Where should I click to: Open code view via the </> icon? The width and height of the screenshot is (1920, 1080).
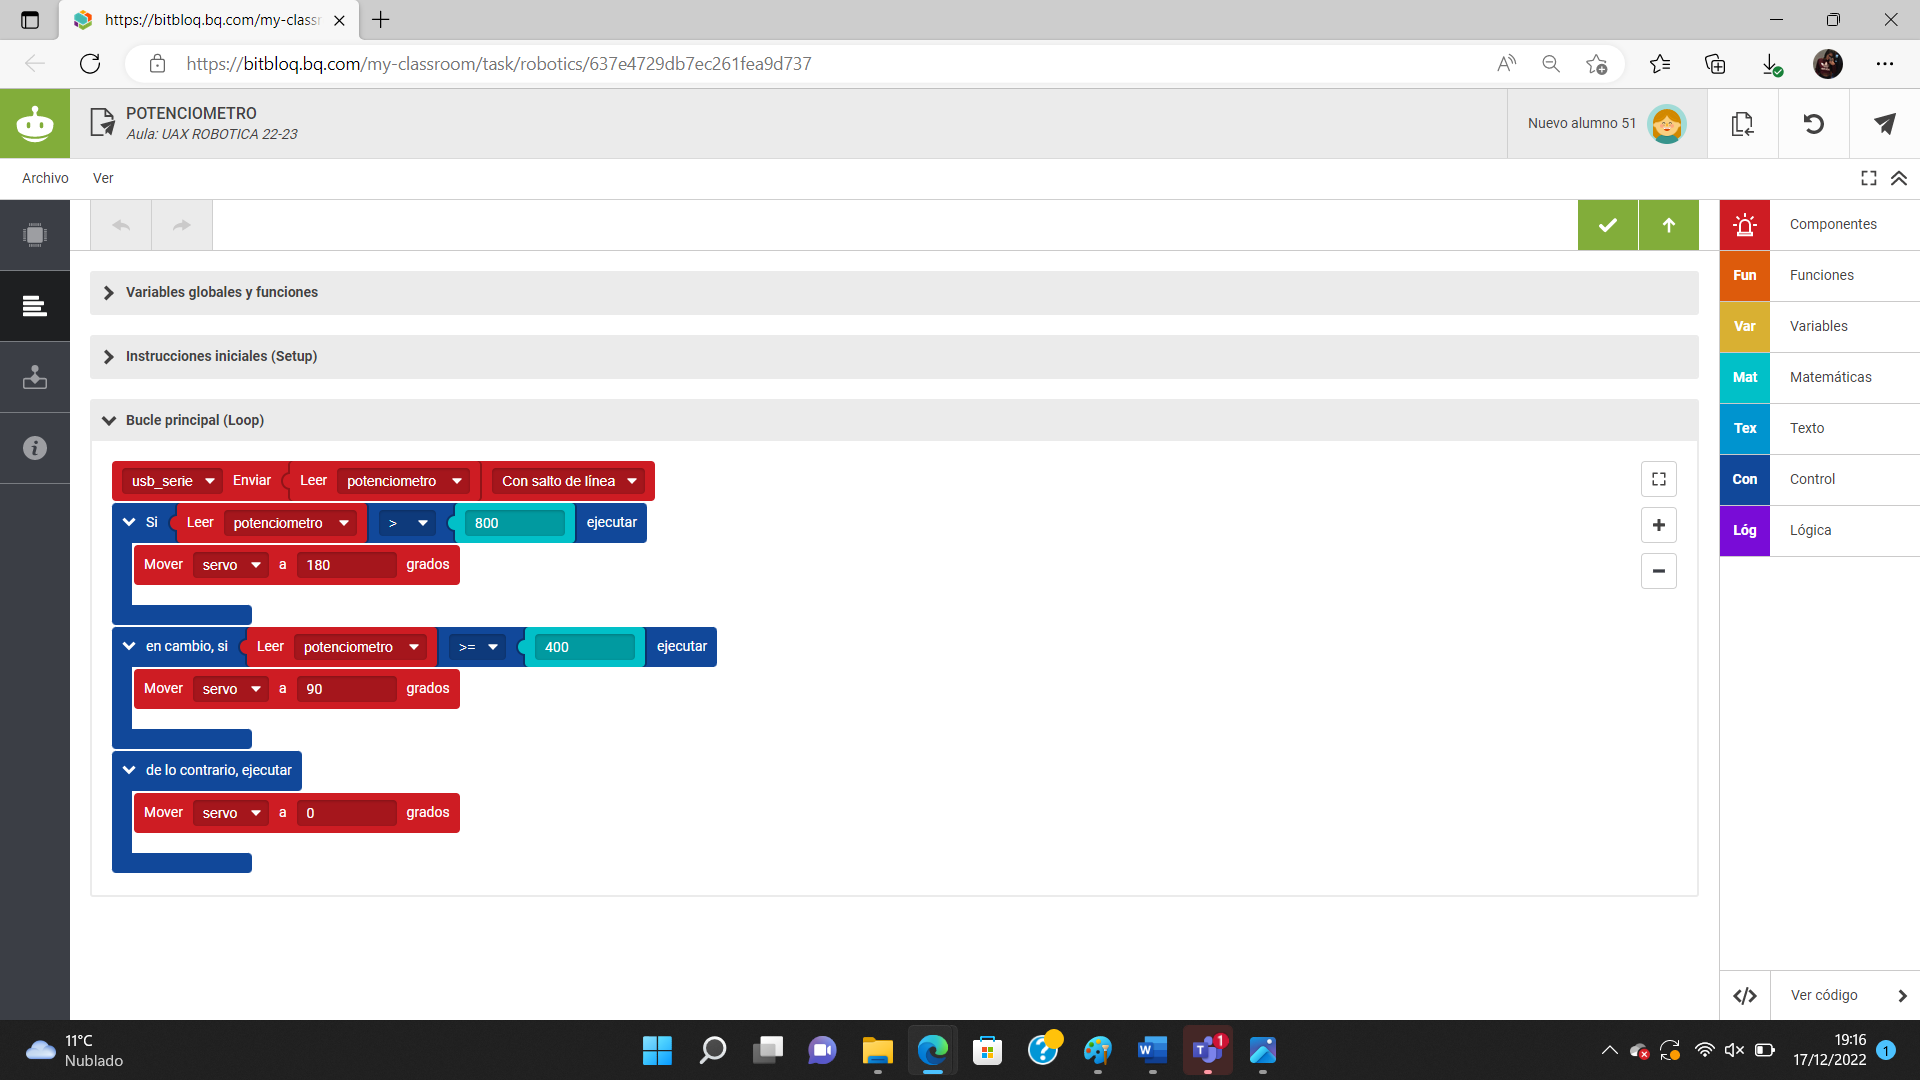tap(1746, 995)
